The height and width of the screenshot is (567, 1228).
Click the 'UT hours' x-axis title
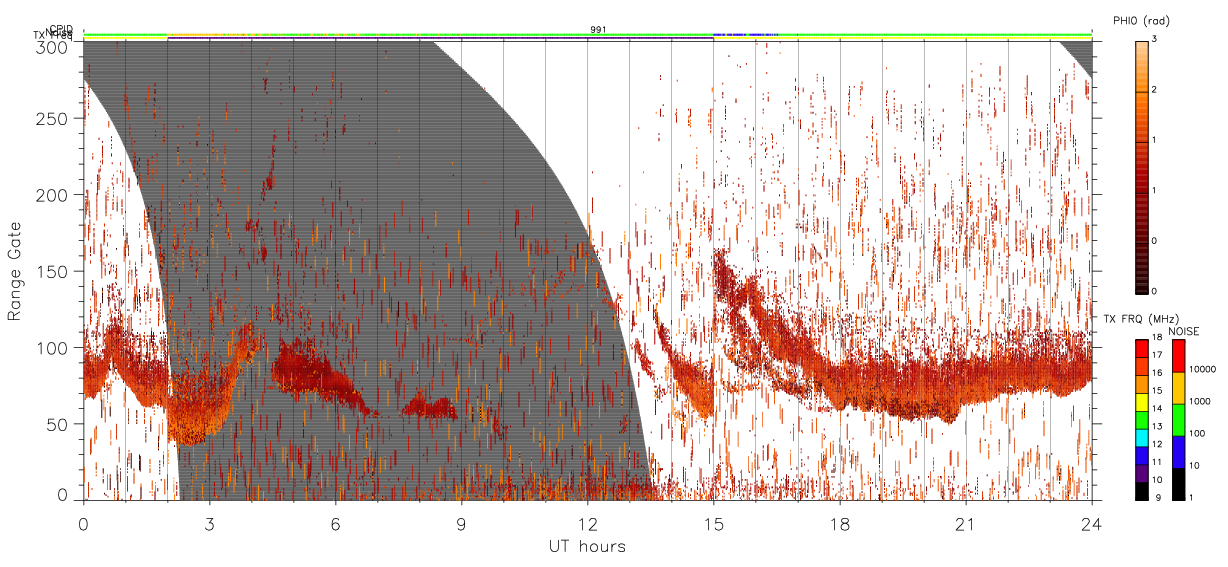(587, 547)
